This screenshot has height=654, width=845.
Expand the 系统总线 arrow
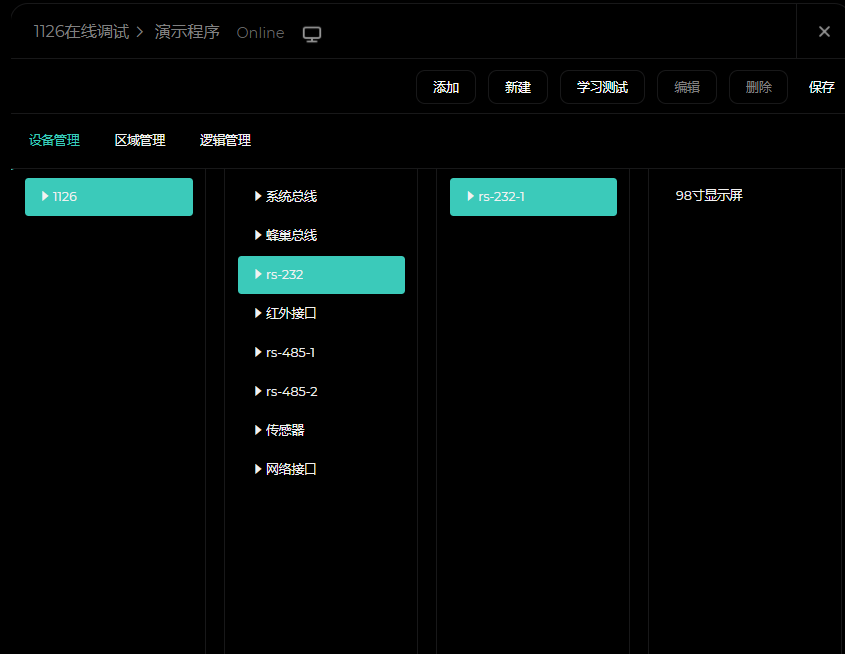pyautogui.click(x=258, y=196)
